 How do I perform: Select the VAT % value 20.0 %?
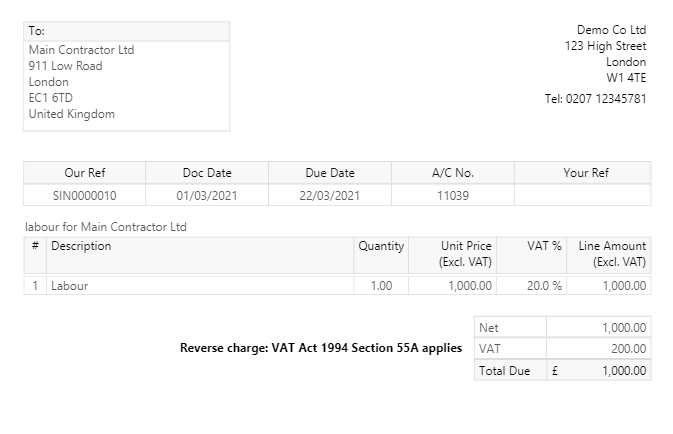point(545,286)
